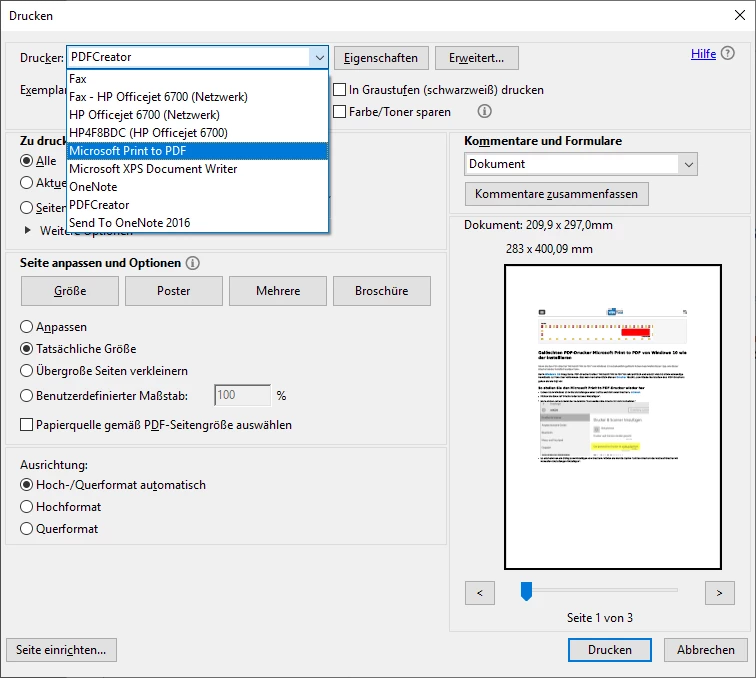
Task: Open Seite einrichten... dialog
Action: coord(61,650)
